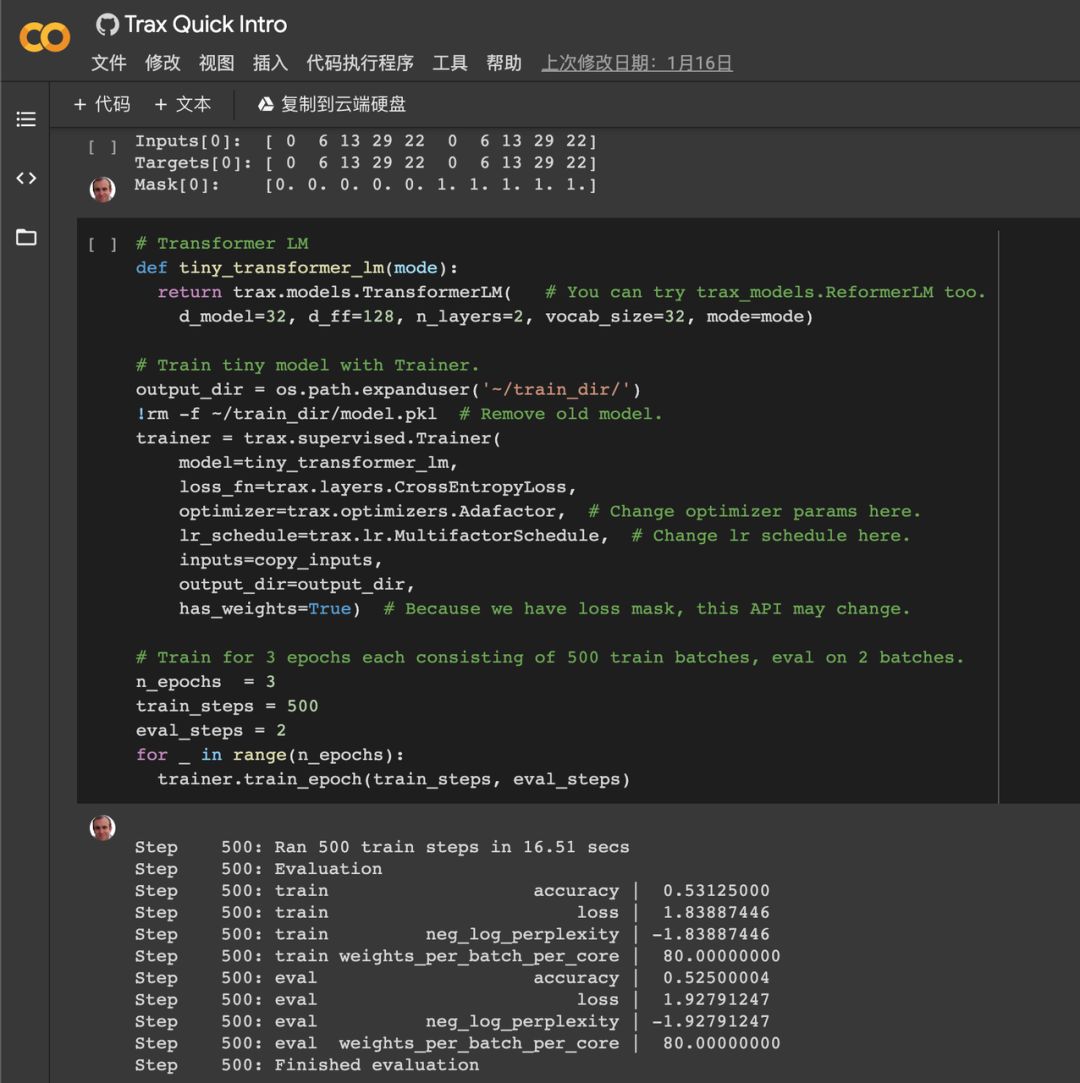Open the 视图 menu
The image size is (1080, 1083).
point(216,63)
